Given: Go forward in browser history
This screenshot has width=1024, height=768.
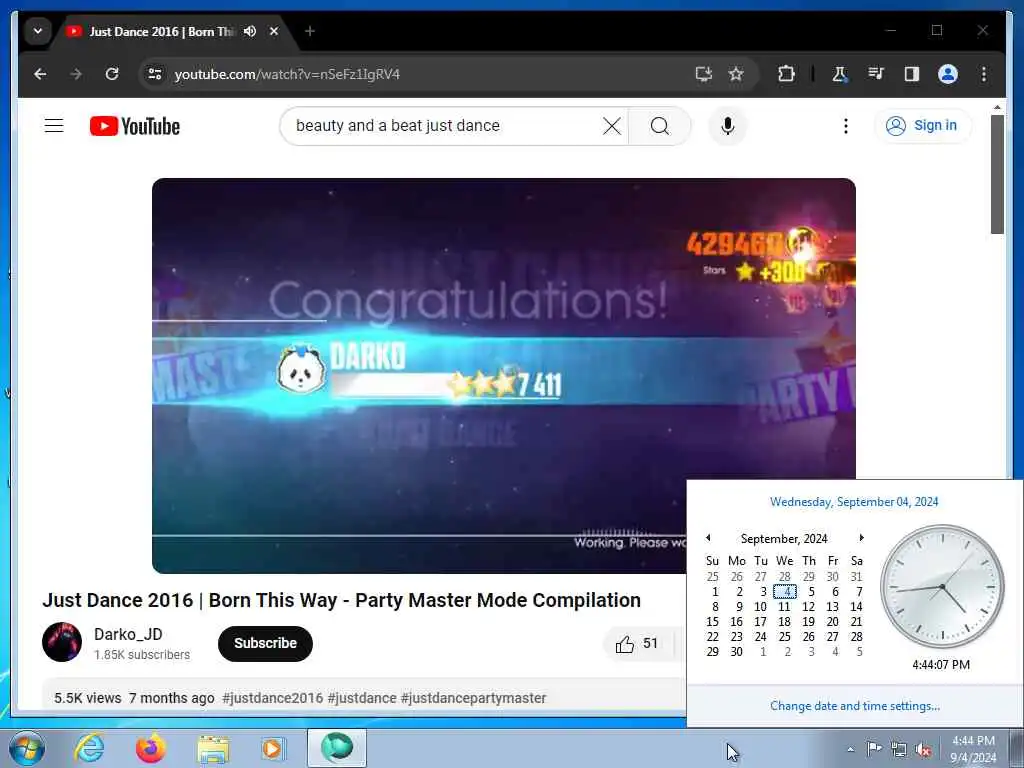Looking at the screenshot, I should [x=76, y=74].
